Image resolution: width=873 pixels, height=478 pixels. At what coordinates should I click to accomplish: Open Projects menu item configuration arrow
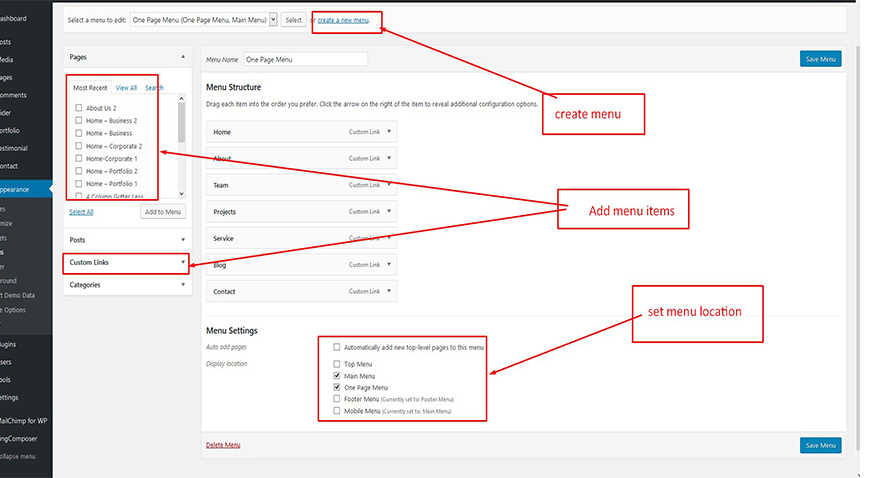pos(389,212)
